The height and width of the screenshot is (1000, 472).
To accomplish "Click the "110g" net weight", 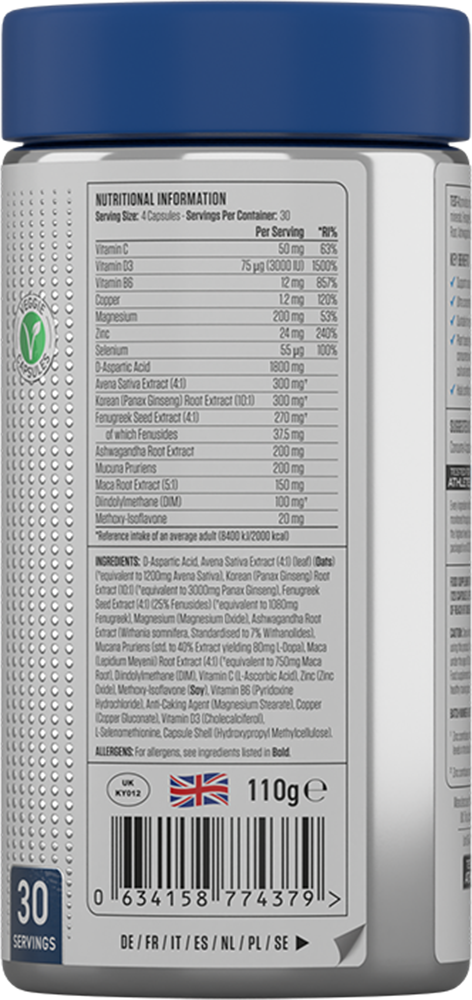I will 273,791.
